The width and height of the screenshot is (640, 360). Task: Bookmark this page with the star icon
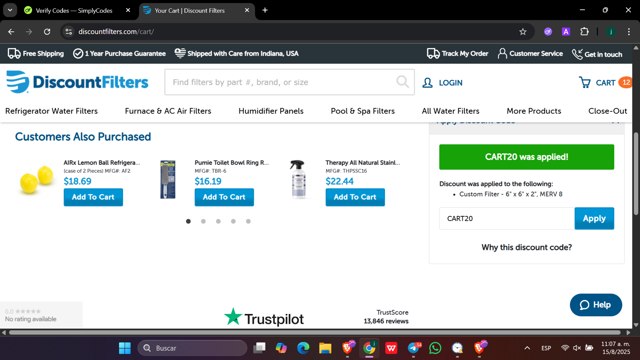point(522,31)
